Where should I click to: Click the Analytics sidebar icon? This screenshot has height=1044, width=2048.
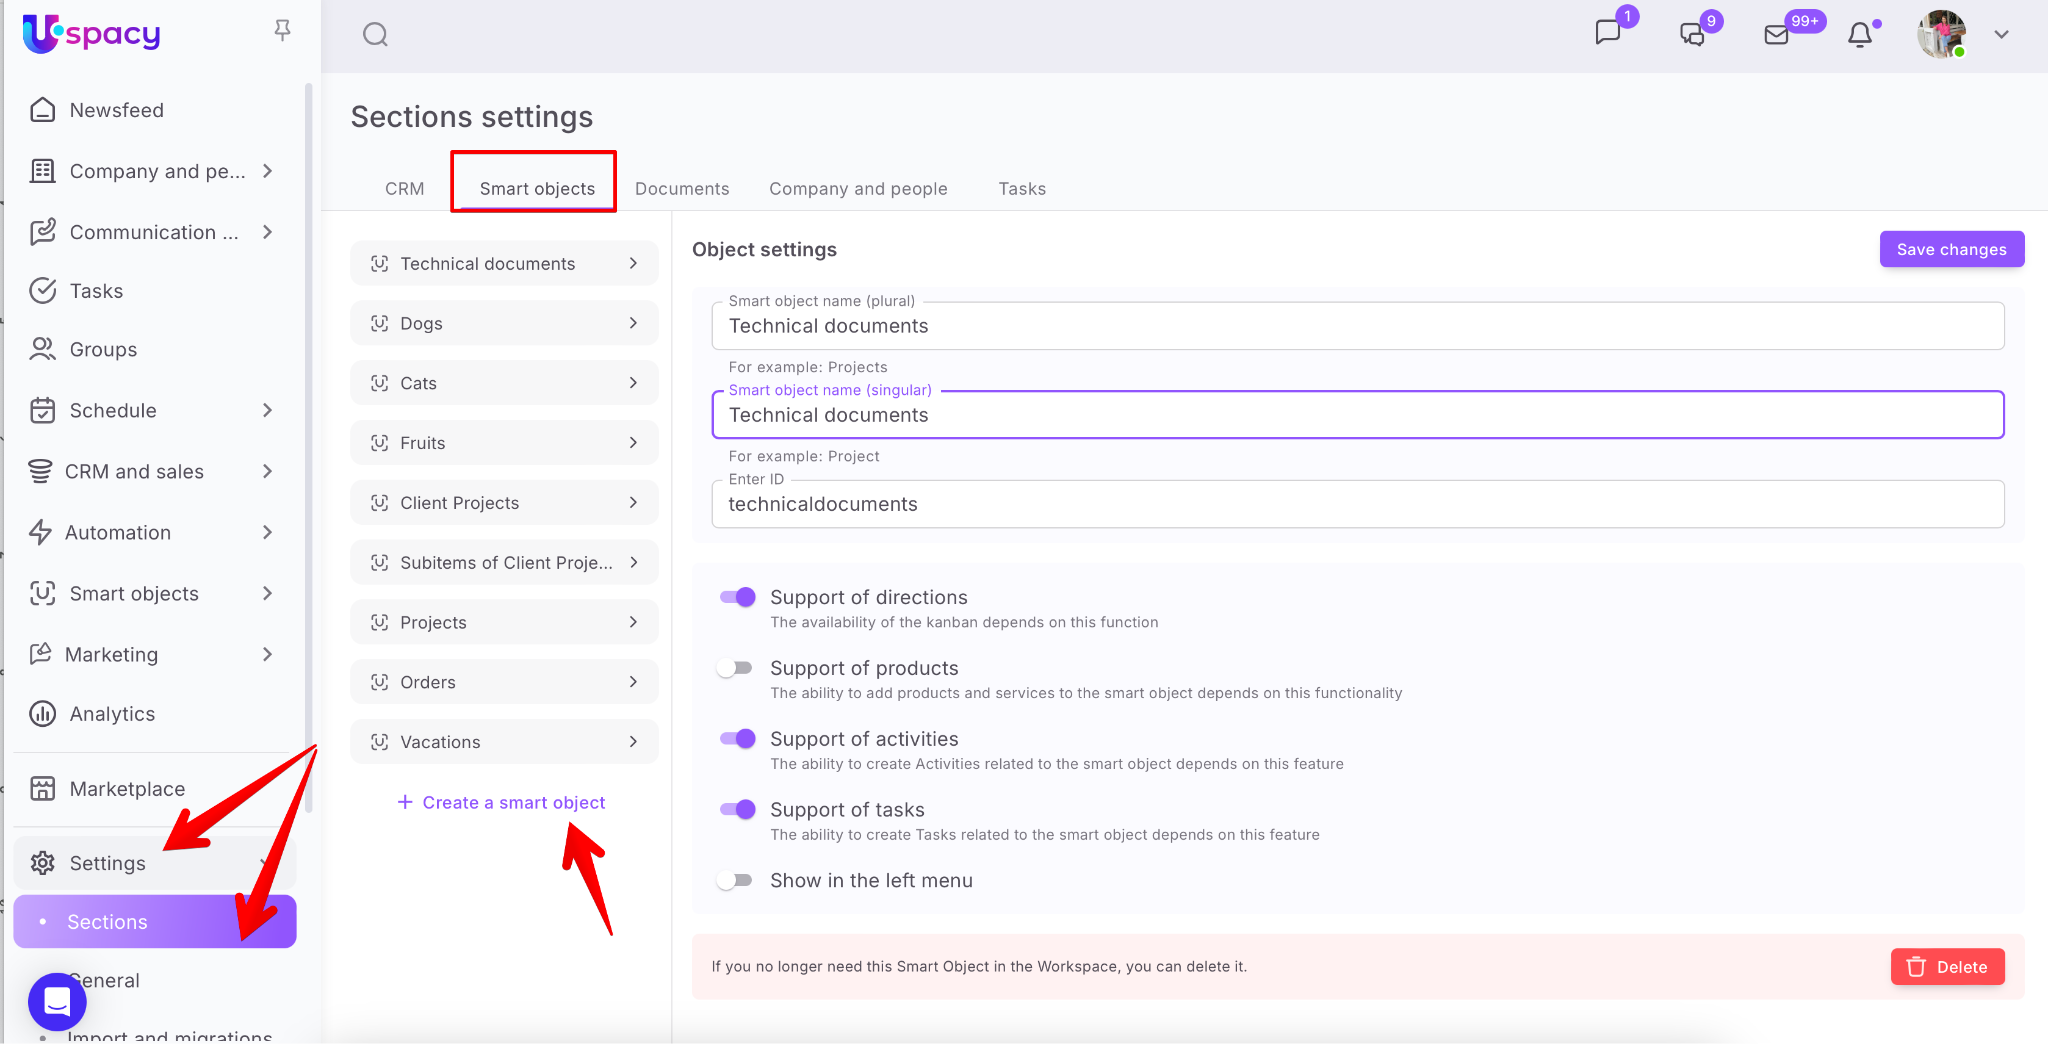pos(42,714)
